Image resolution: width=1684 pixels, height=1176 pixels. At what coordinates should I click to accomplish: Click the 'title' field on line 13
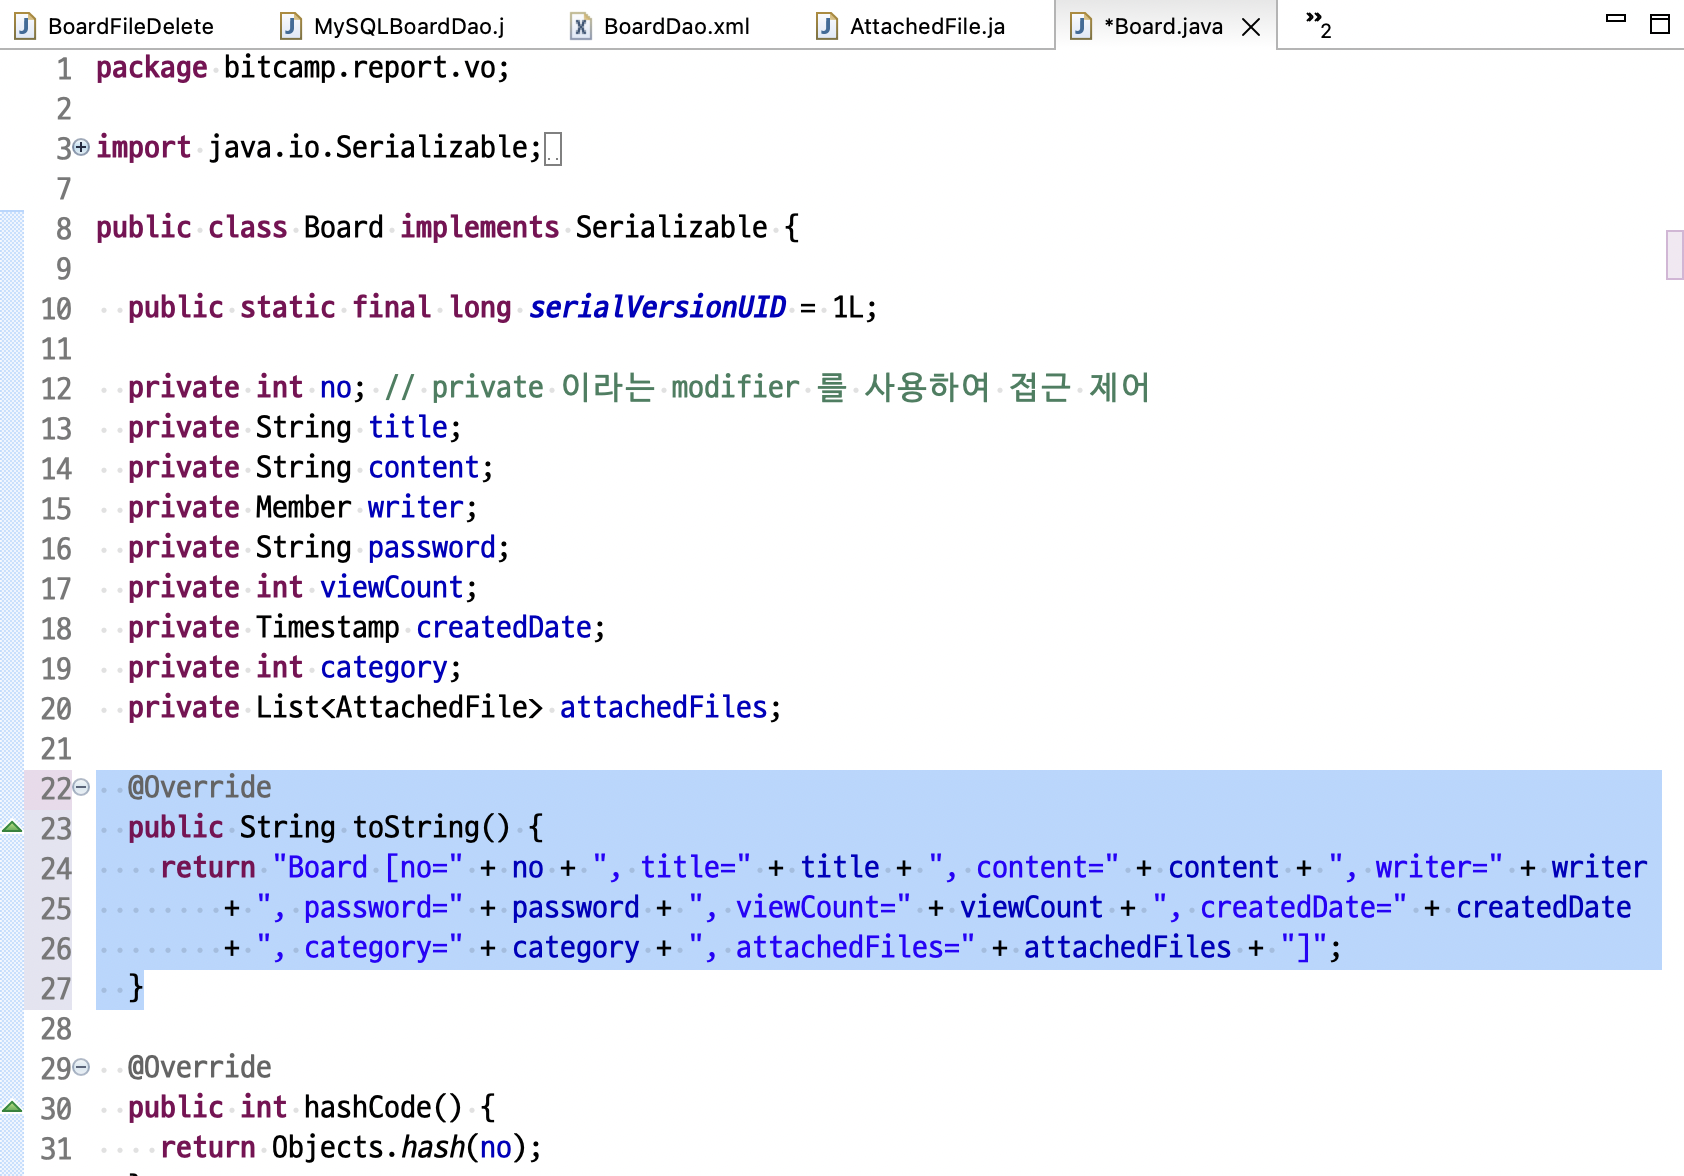[x=407, y=427]
